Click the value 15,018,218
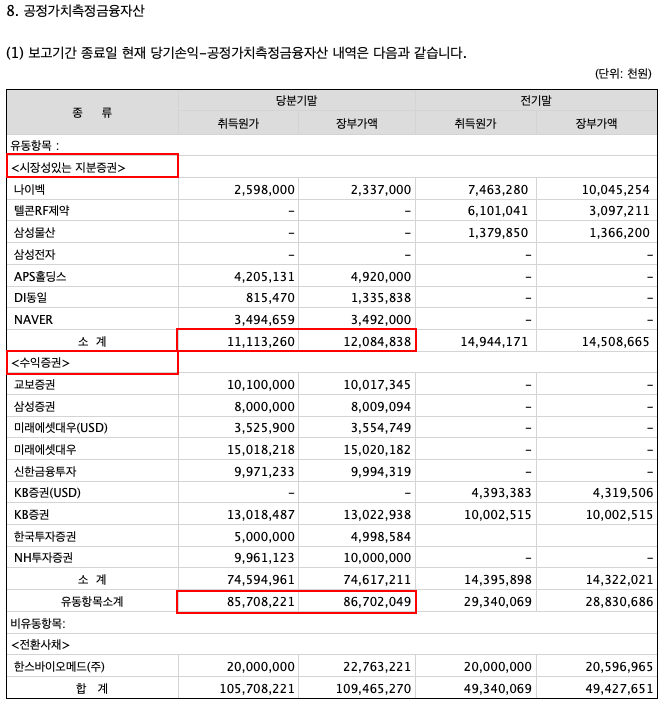Image resolution: width=667 pixels, height=705 pixels. [260, 450]
